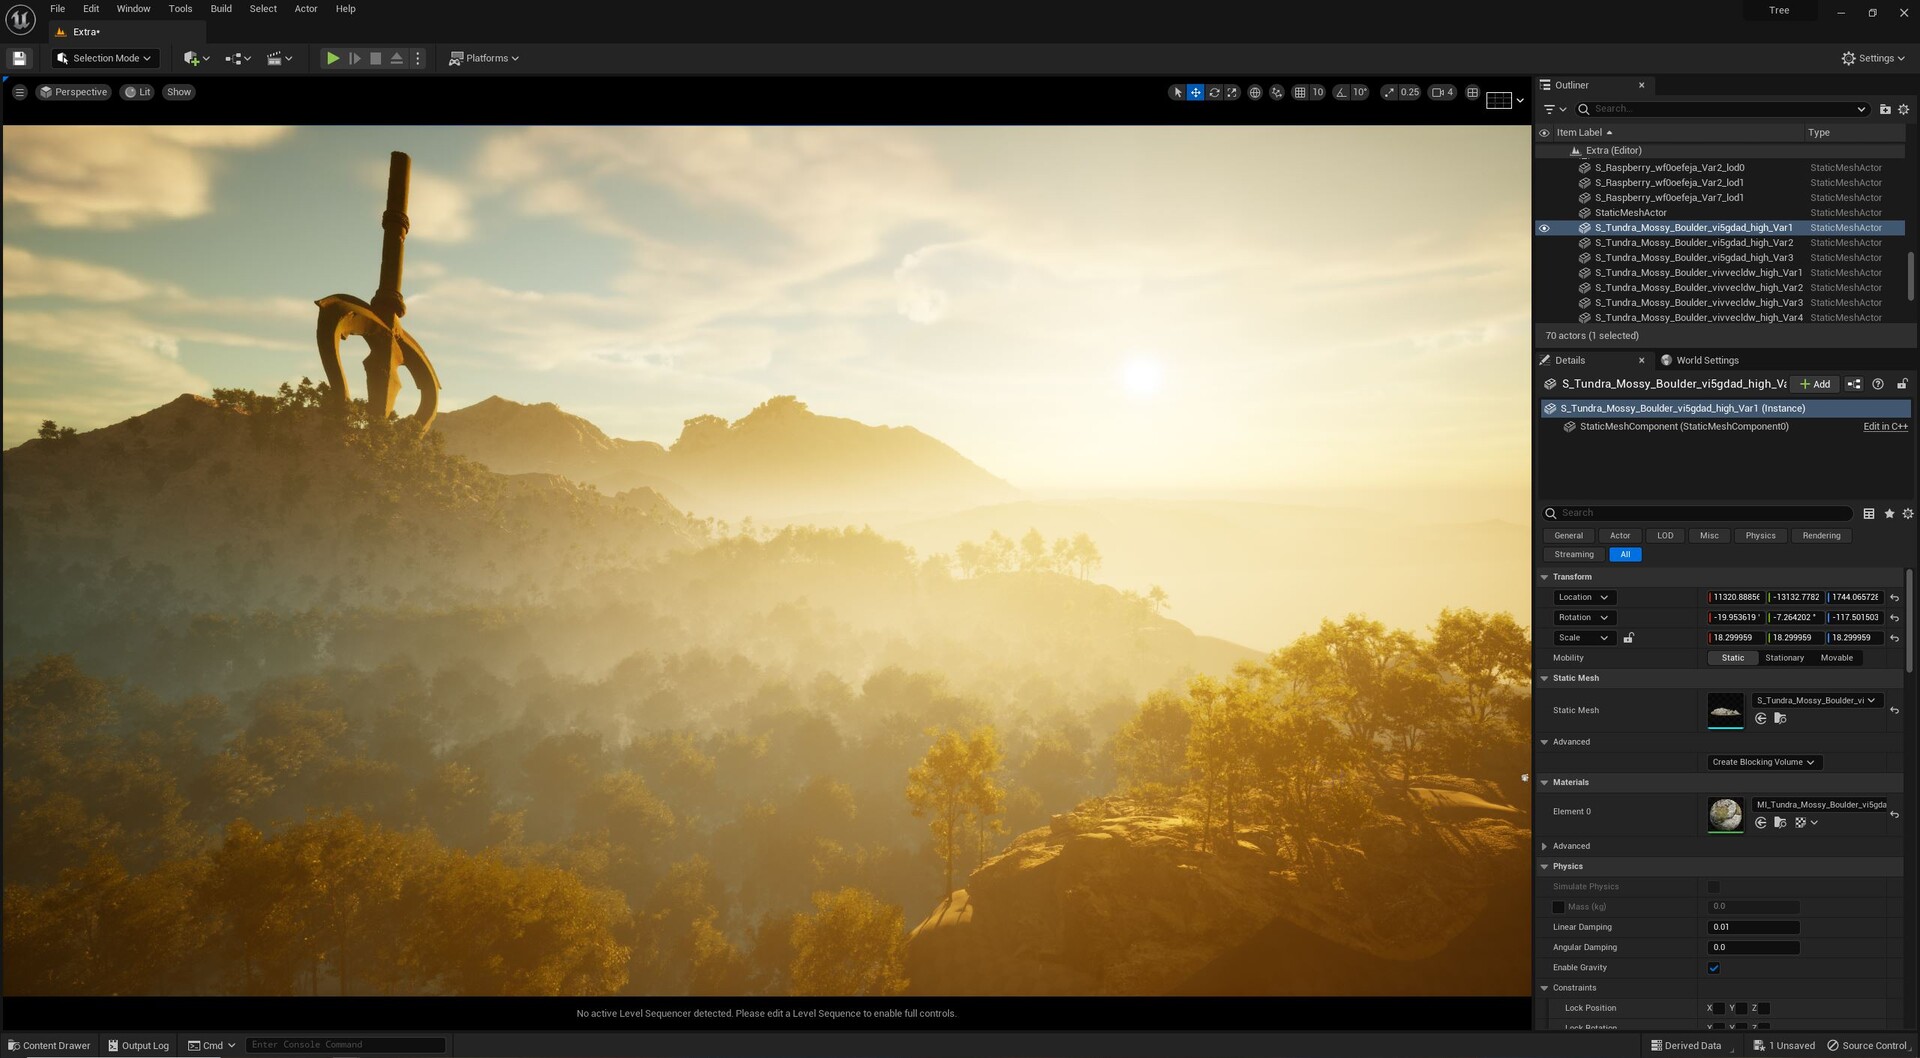Set Mobility to Movable
This screenshot has width=1920, height=1058.
pyautogui.click(x=1836, y=658)
